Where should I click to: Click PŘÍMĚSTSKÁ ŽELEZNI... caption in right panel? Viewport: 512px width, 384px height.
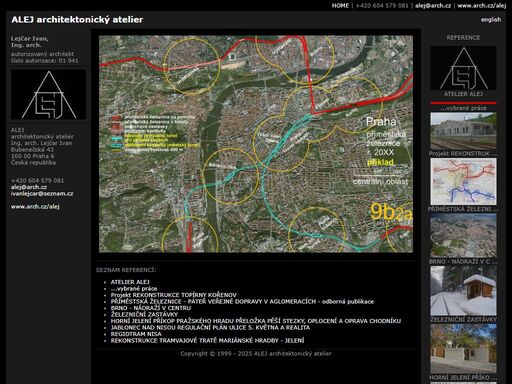pyautogui.click(x=463, y=209)
